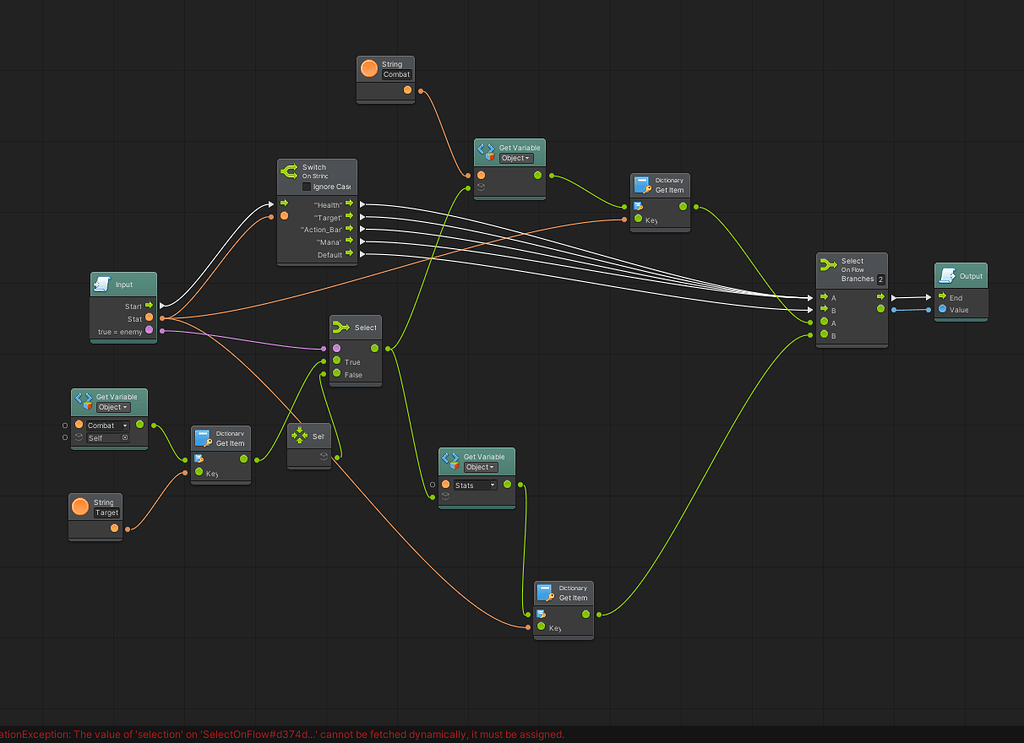Click the purple input port on the Select node

point(337,348)
